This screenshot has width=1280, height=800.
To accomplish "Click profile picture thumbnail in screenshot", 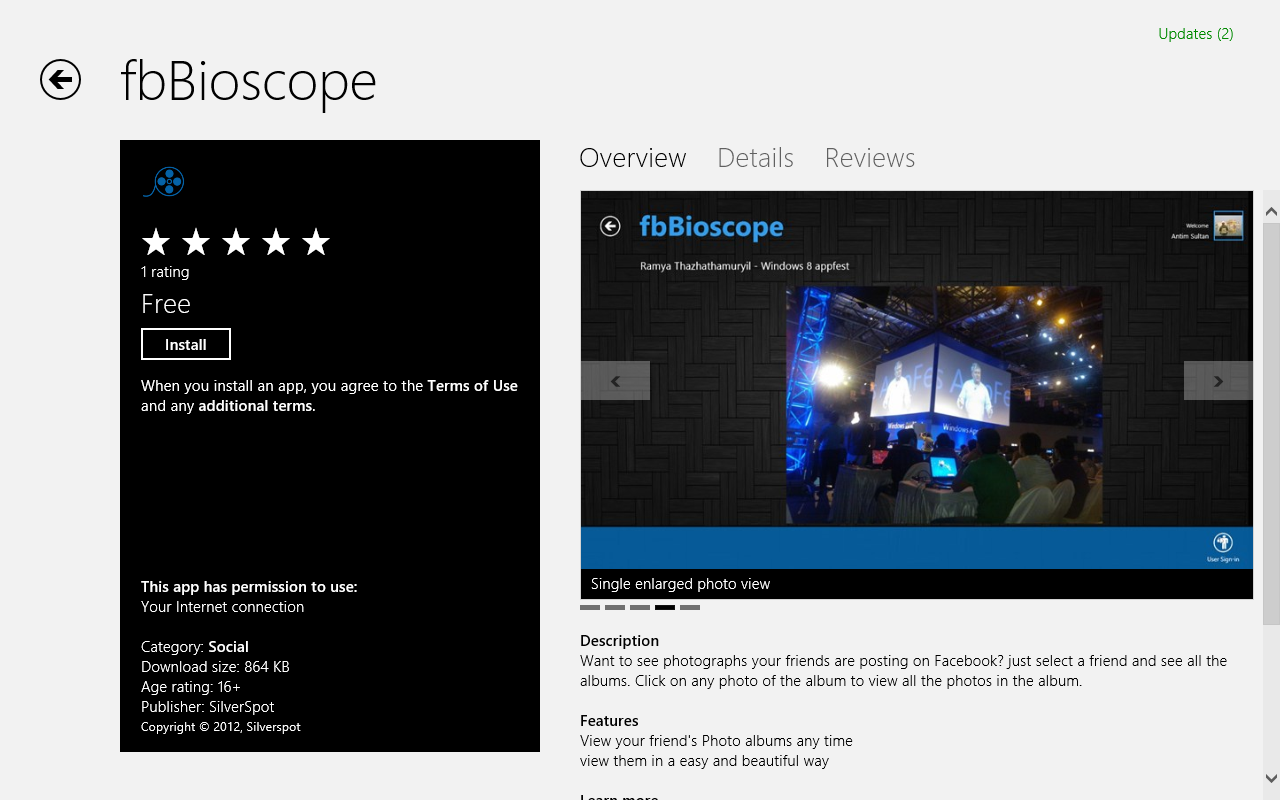I will click(x=1228, y=226).
